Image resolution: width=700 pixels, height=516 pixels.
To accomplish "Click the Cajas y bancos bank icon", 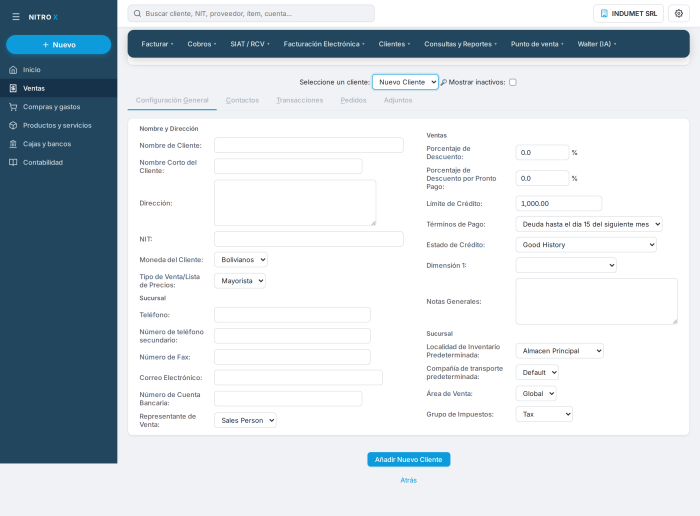I will click(x=13, y=144).
